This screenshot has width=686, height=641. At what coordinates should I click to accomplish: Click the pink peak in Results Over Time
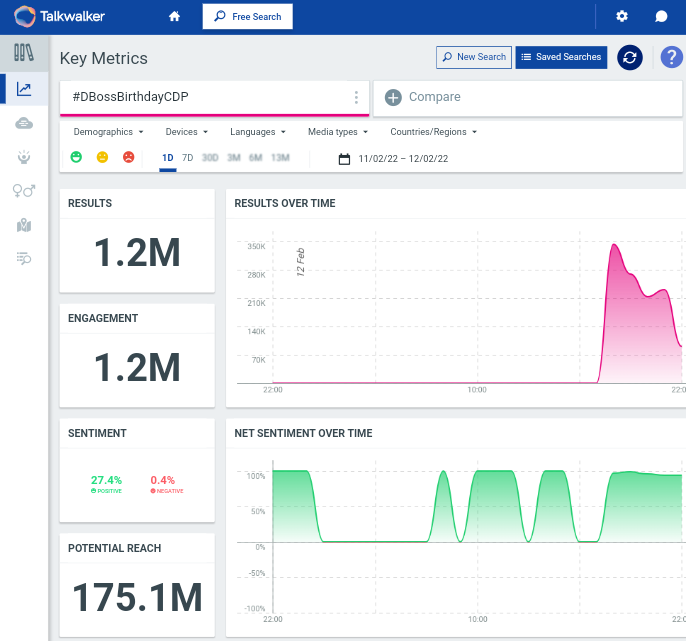[x=614, y=246]
